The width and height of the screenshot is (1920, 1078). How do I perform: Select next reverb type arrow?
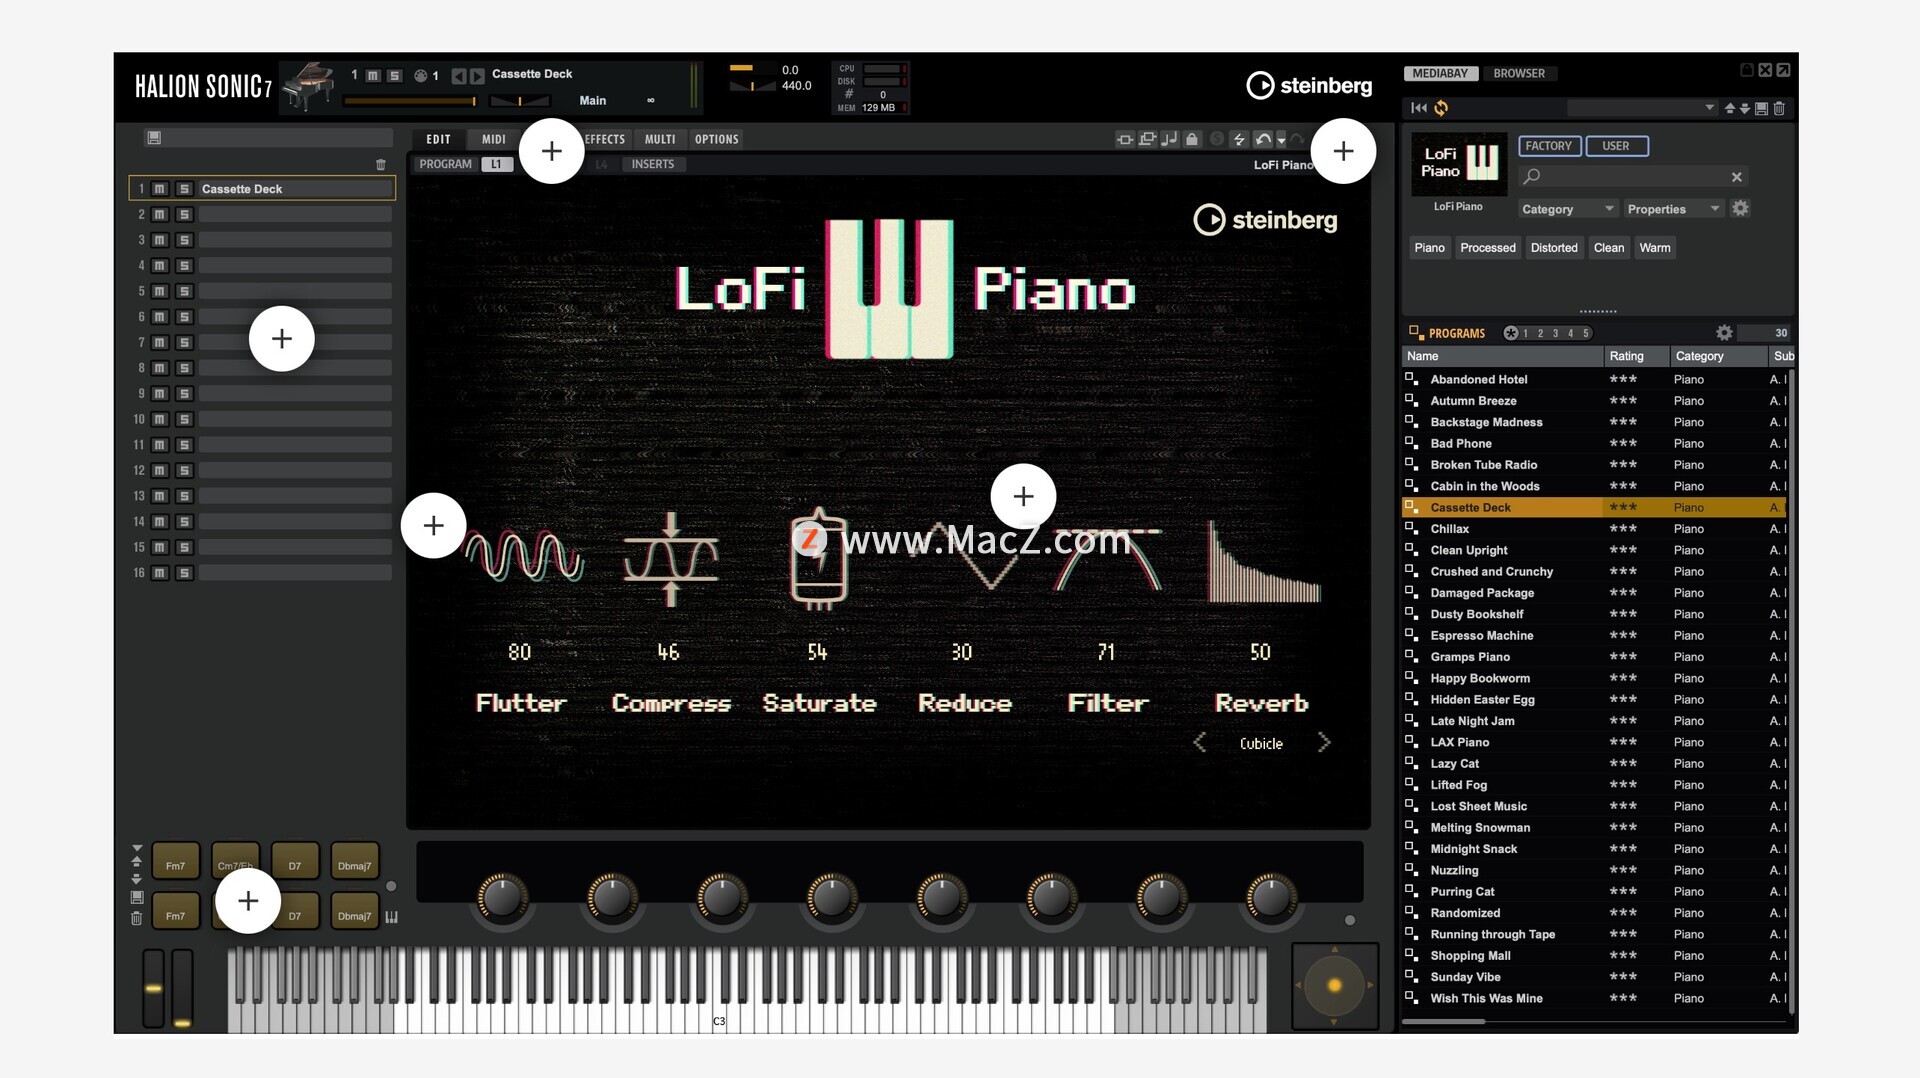tap(1324, 742)
